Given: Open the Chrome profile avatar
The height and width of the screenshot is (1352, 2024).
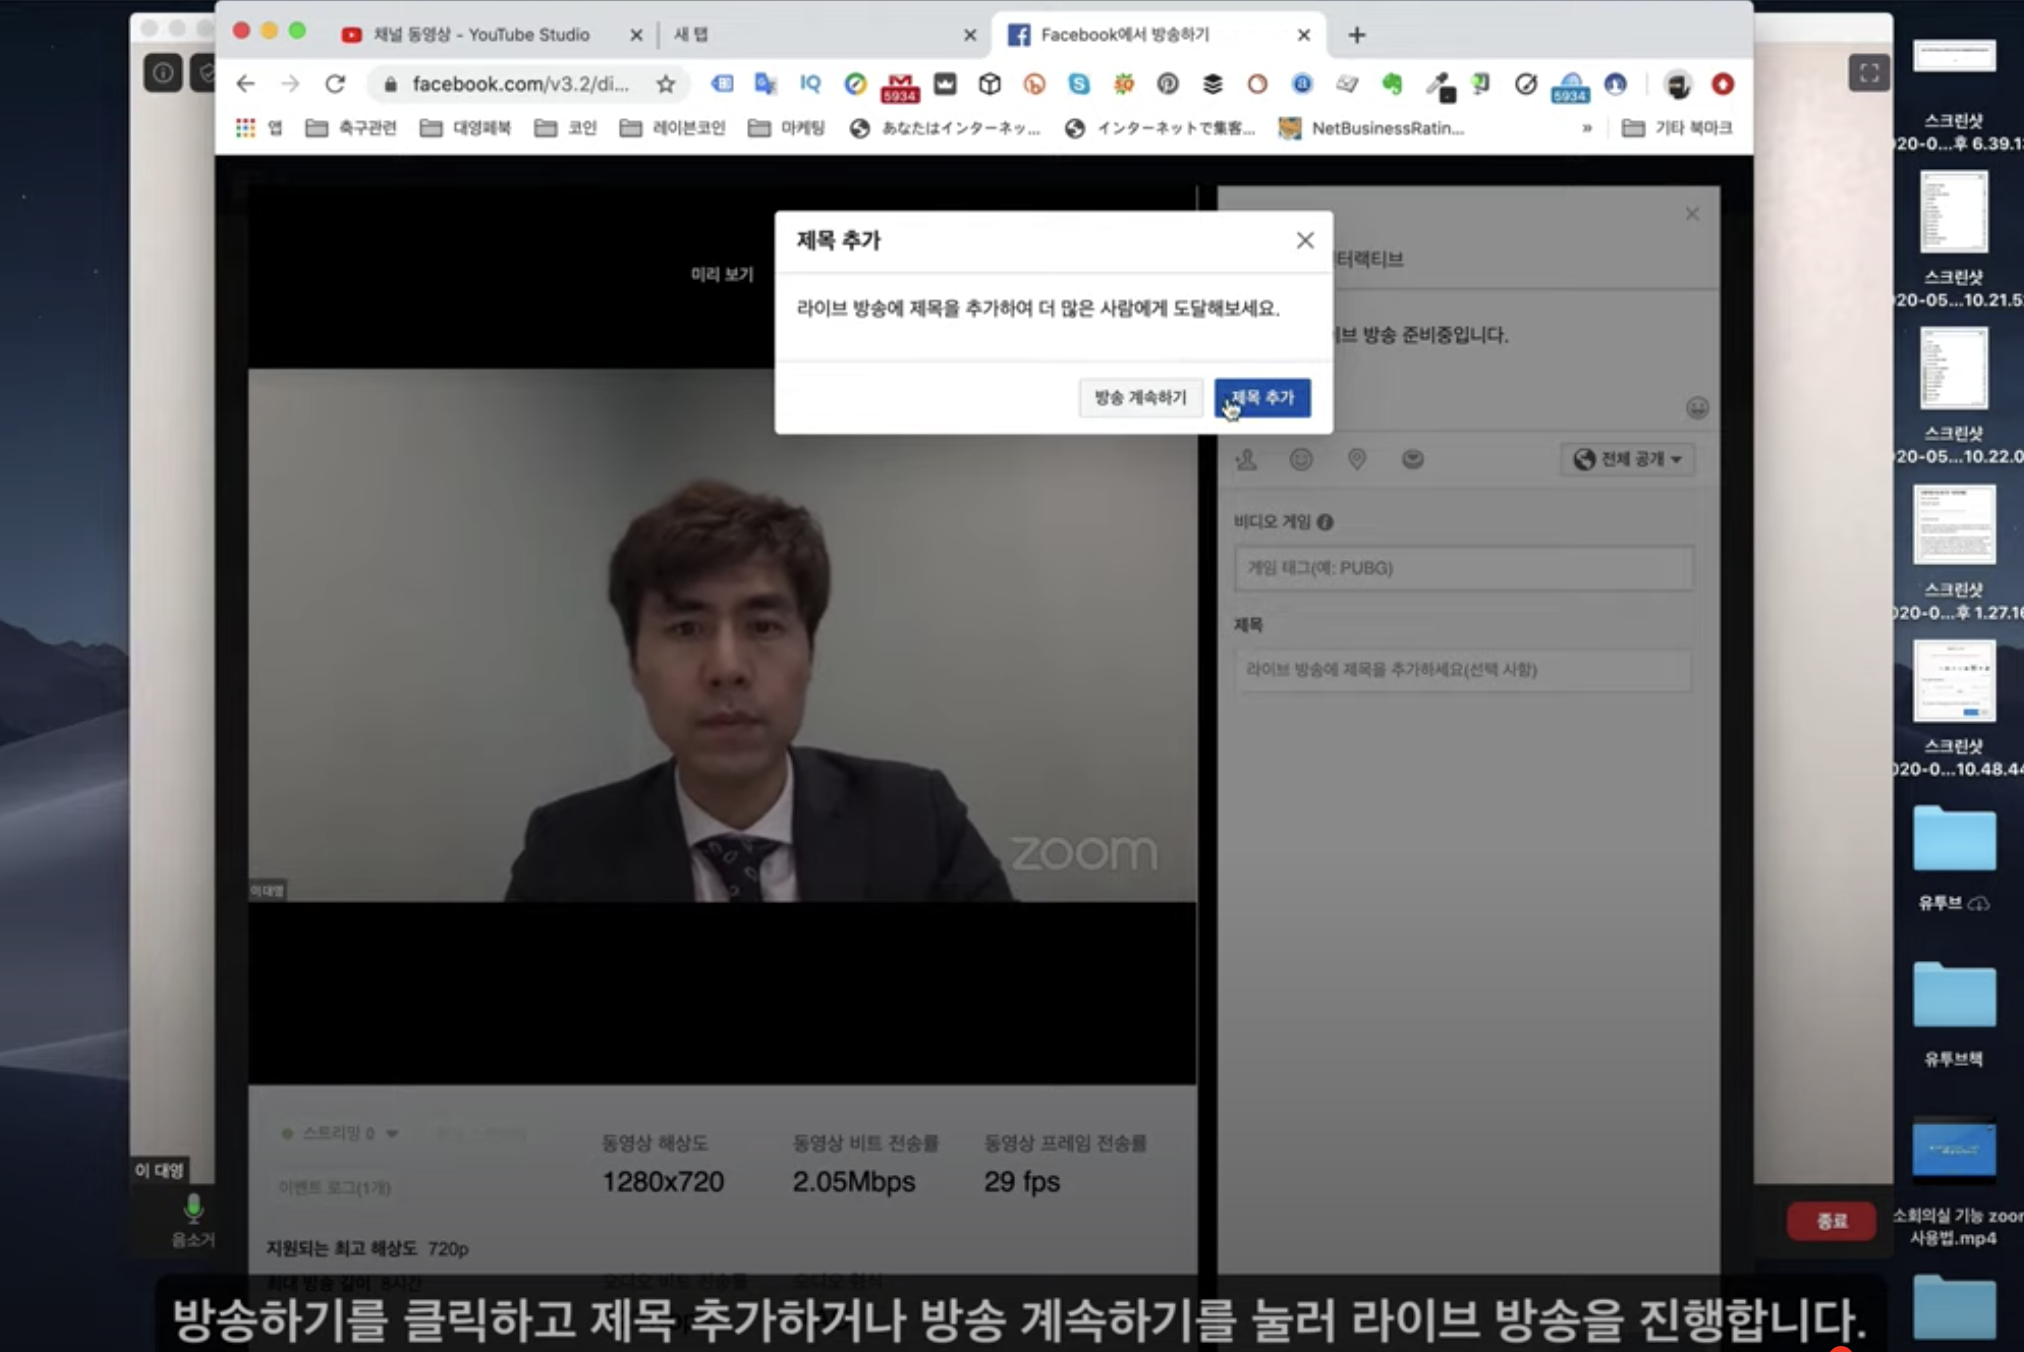Looking at the screenshot, I should [x=1677, y=84].
